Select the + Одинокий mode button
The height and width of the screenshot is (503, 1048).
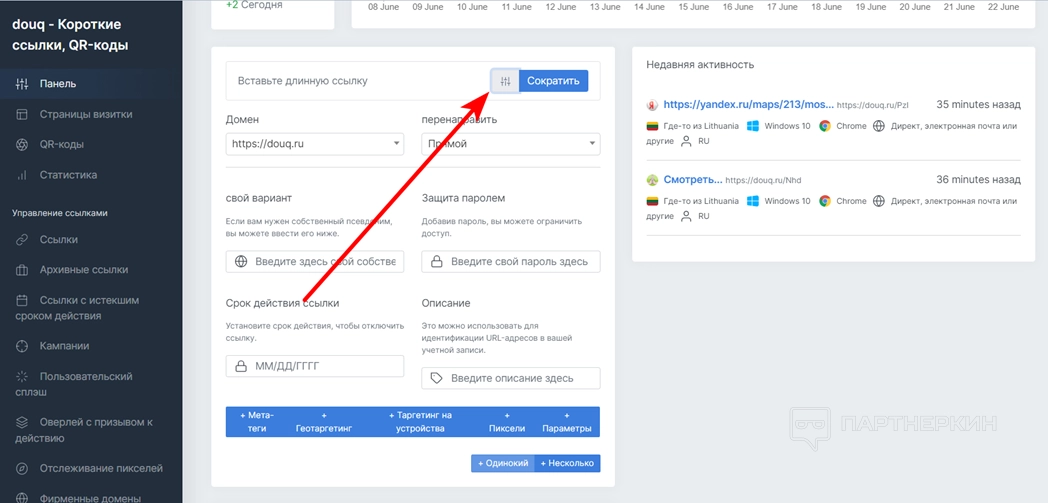point(503,463)
